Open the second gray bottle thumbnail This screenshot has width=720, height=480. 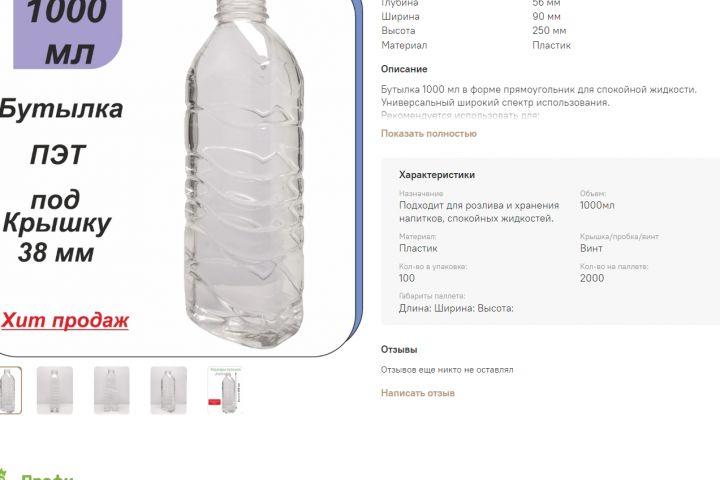click(x=55, y=390)
